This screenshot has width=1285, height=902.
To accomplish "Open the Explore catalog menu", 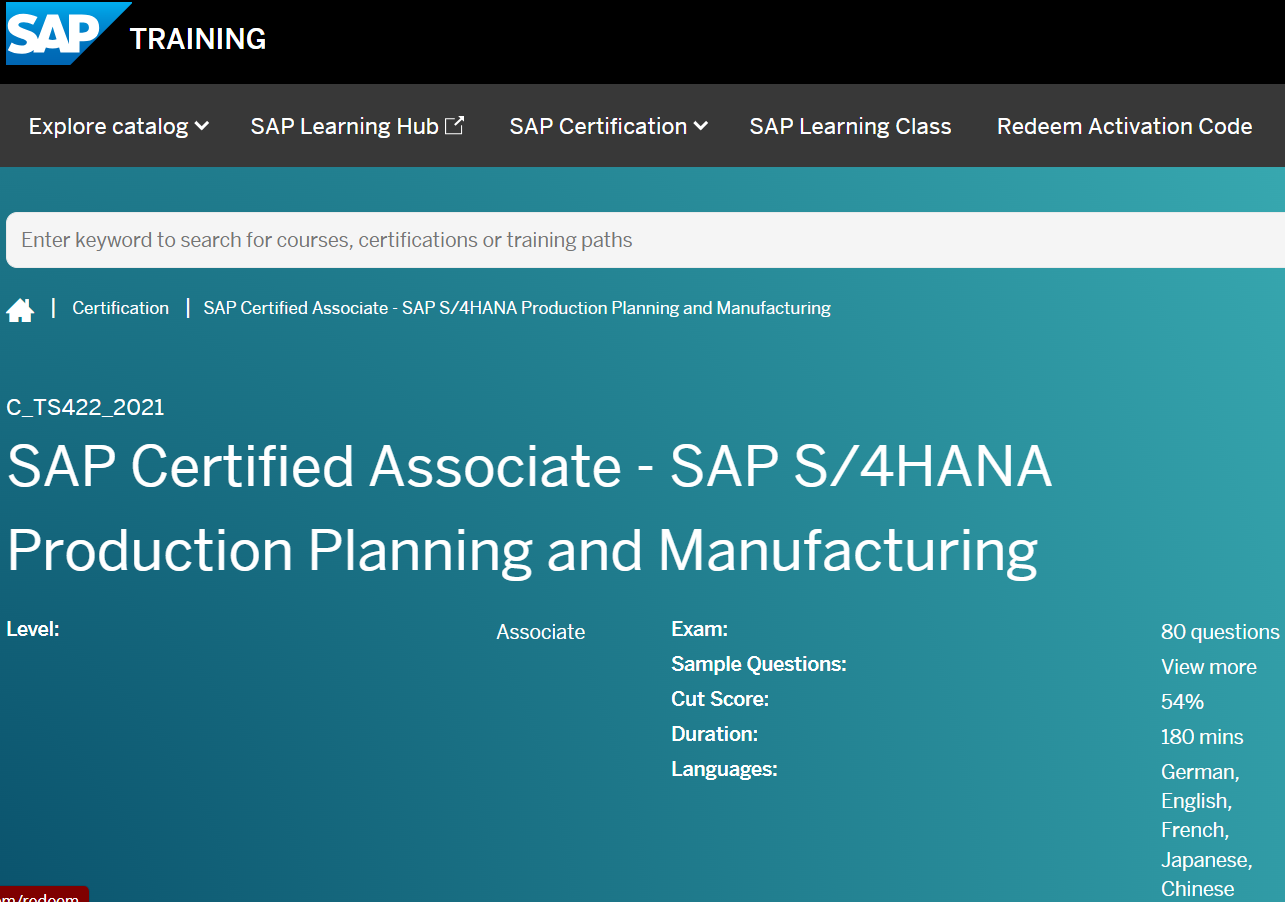I will [118, 126].
